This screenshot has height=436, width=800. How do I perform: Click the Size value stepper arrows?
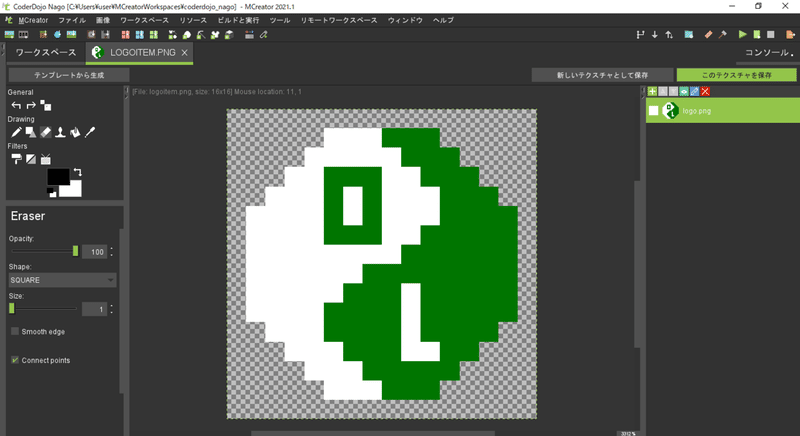(112, 309)
